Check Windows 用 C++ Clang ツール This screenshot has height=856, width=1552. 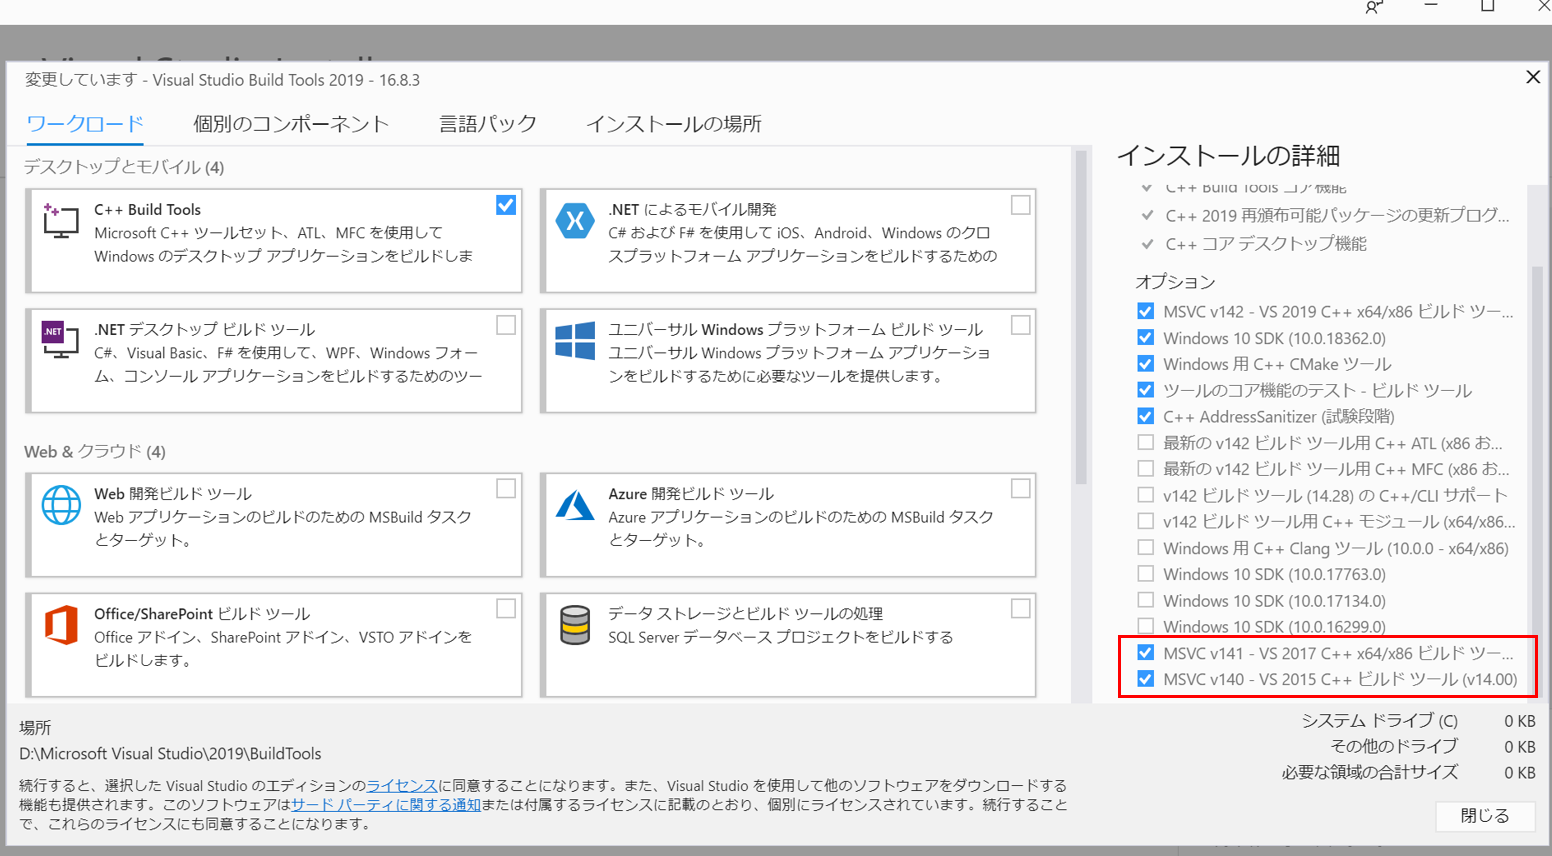point(1146,547)
